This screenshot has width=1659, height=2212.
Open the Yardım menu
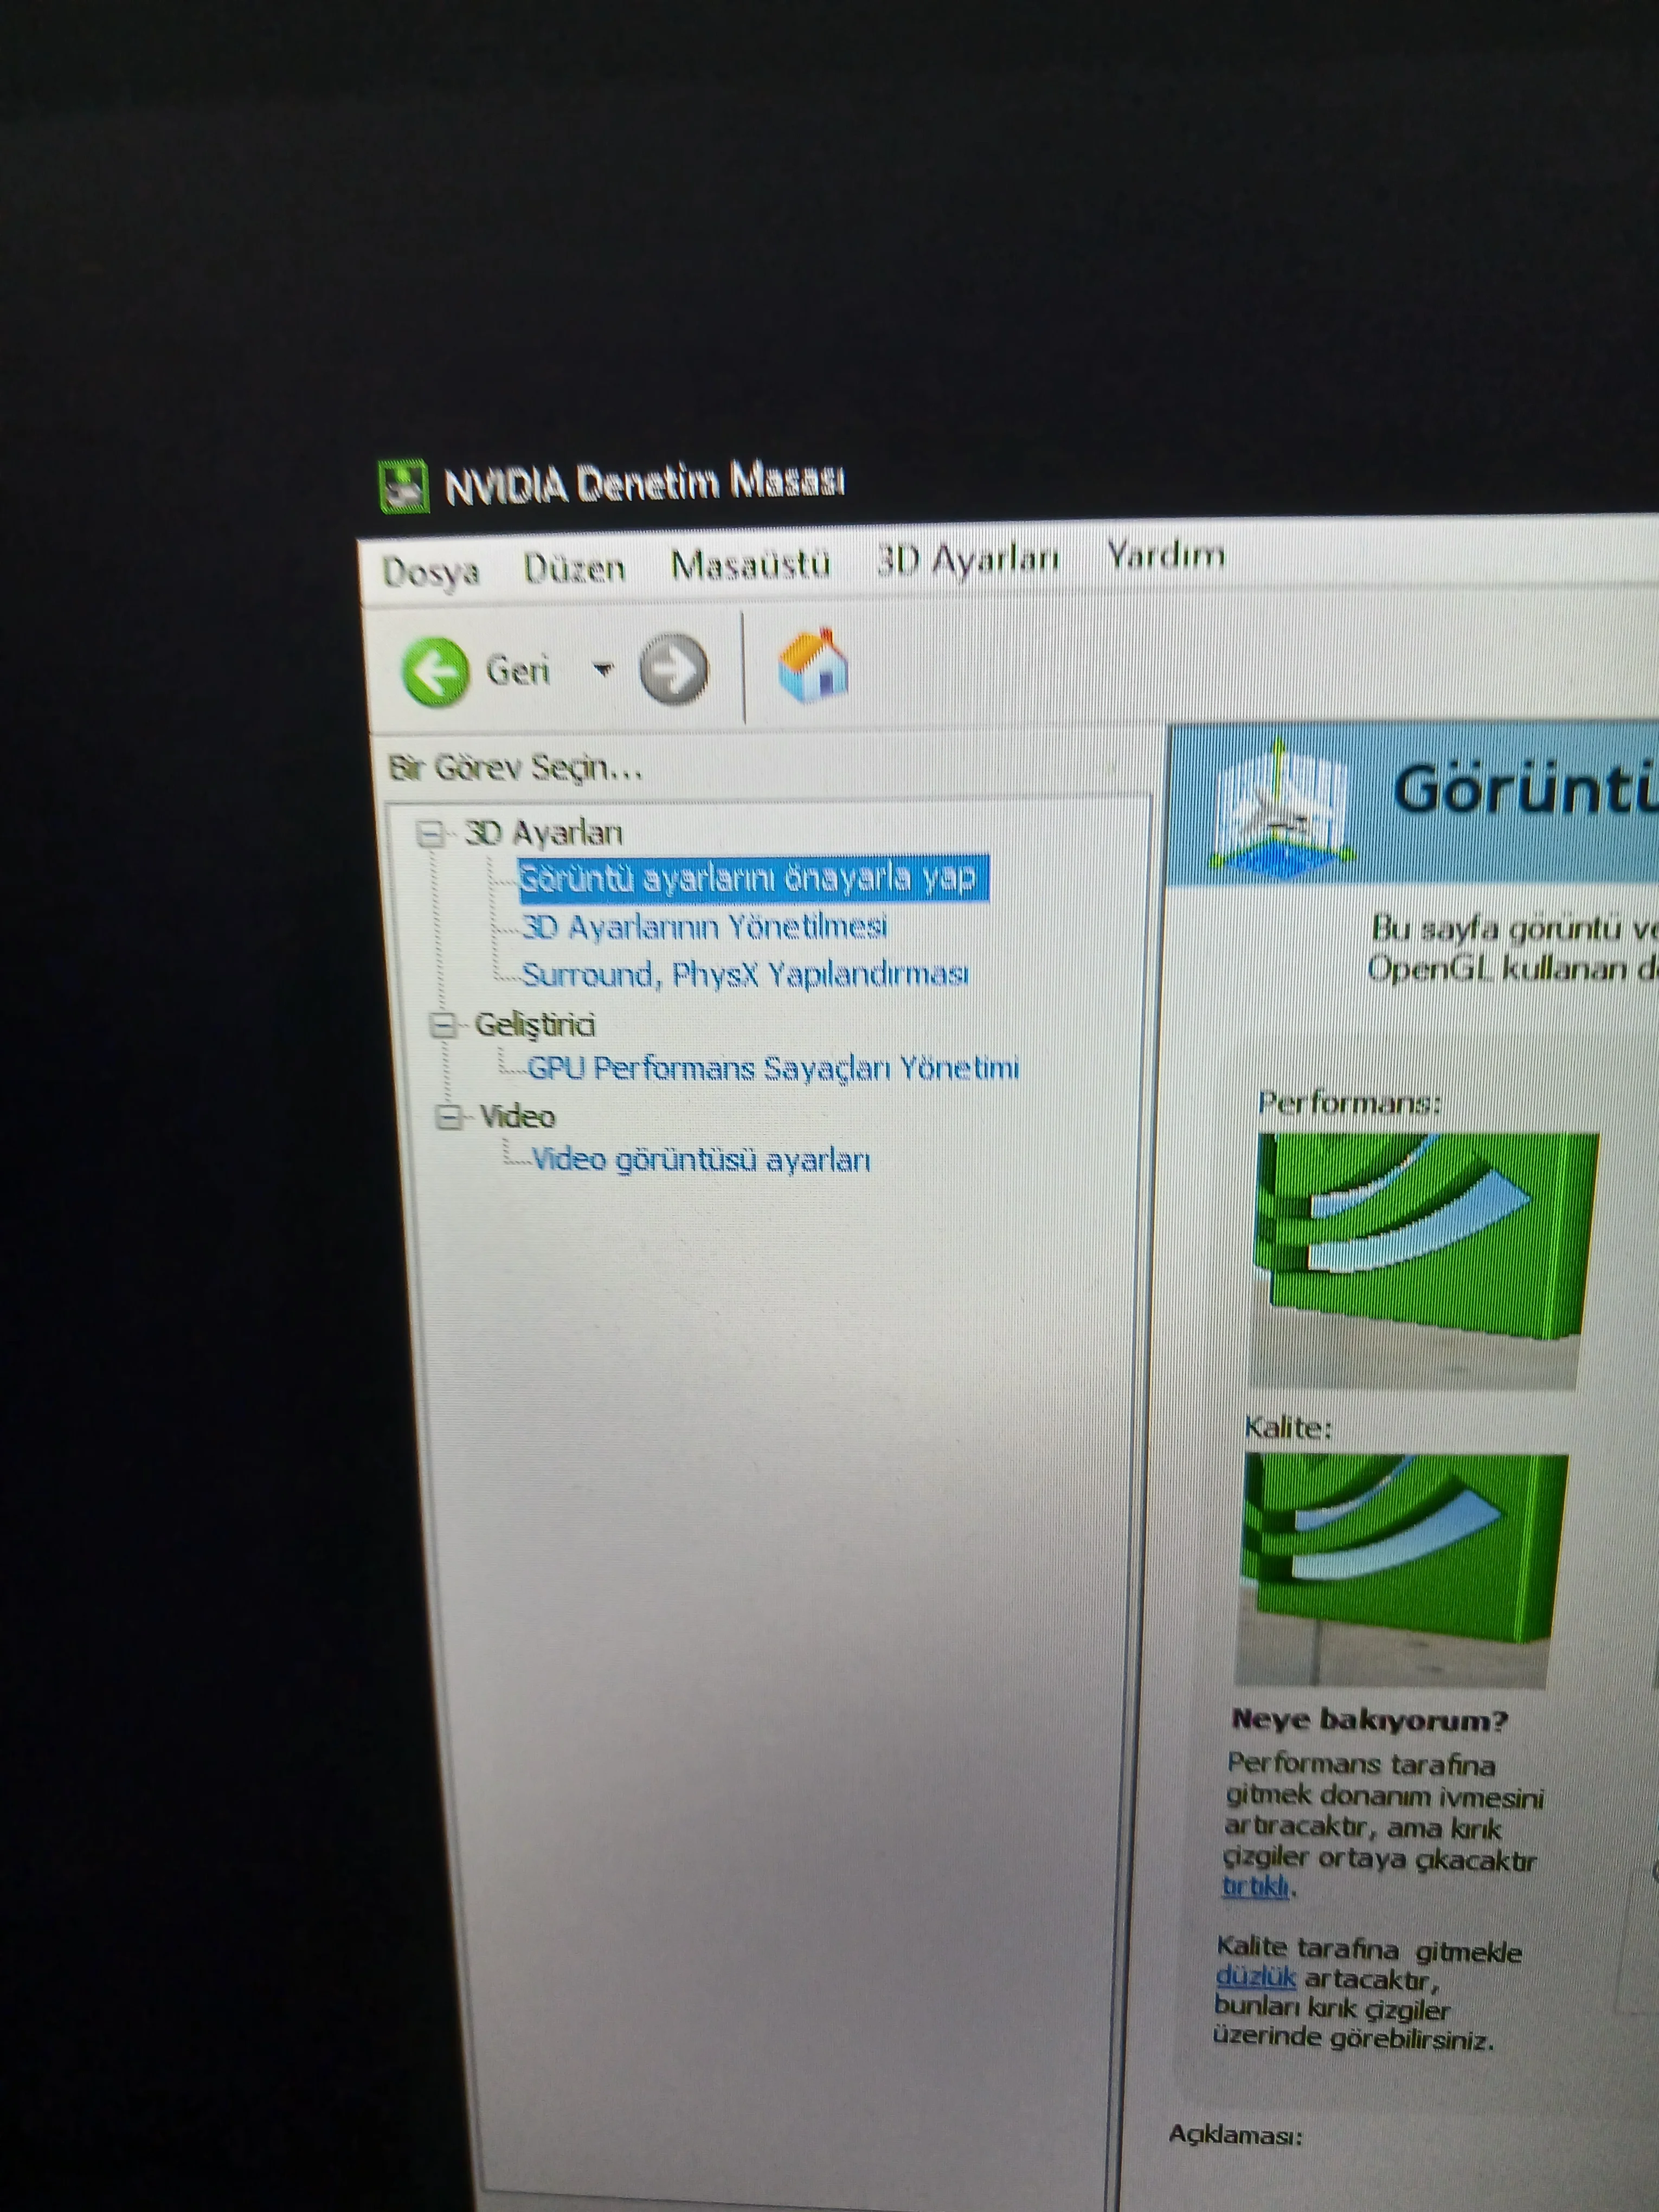click(1165, 554)
